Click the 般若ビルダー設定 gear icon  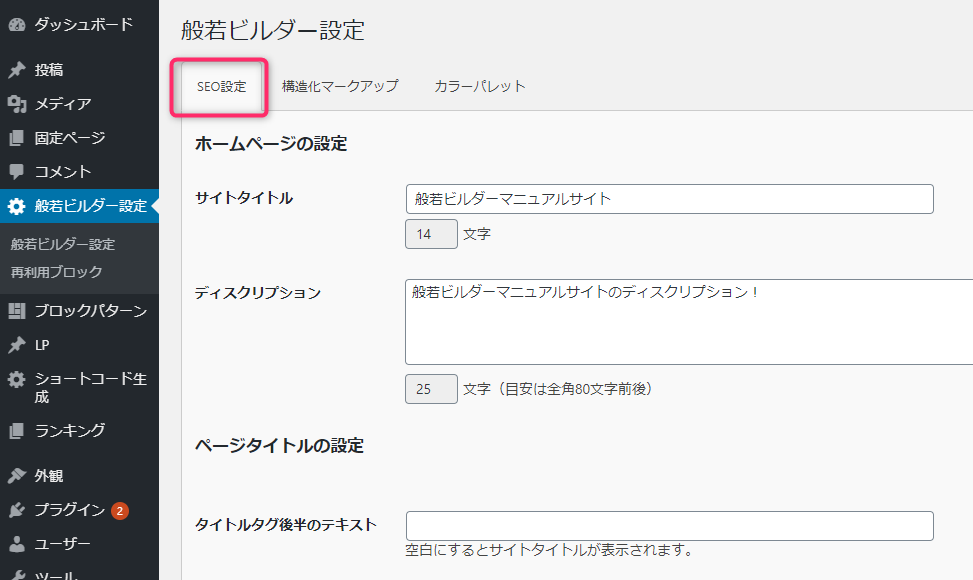[x=17, y=206]
